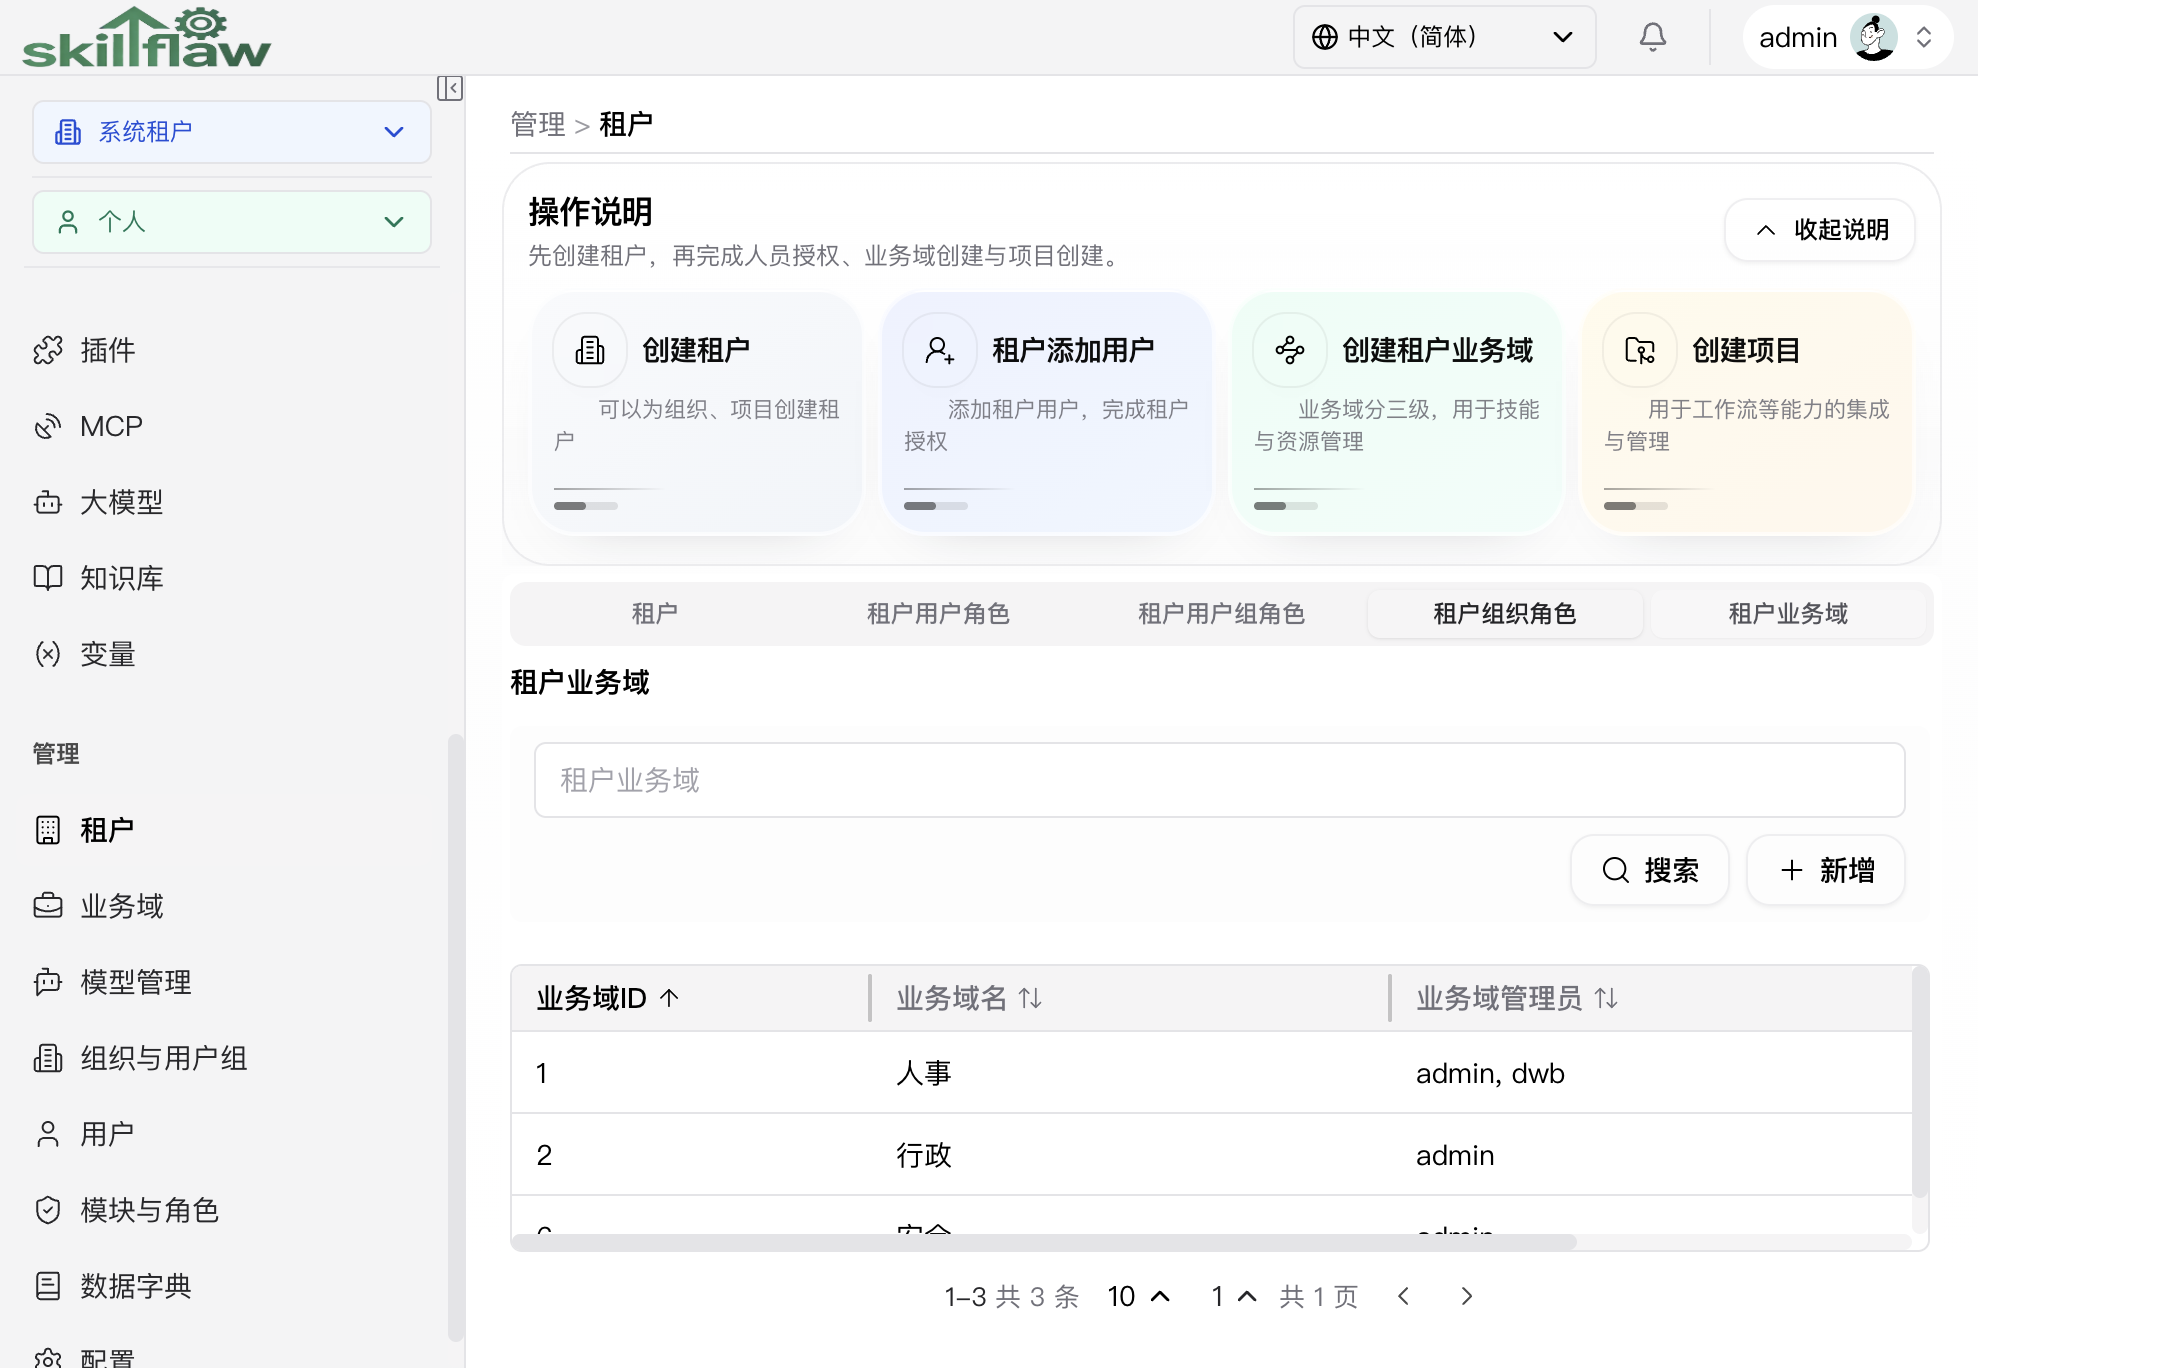The width and height of the screenshot is (2176, 1368).
Task: Switch to the 租户用户组角色 tab
Action: click(1222, 613)
